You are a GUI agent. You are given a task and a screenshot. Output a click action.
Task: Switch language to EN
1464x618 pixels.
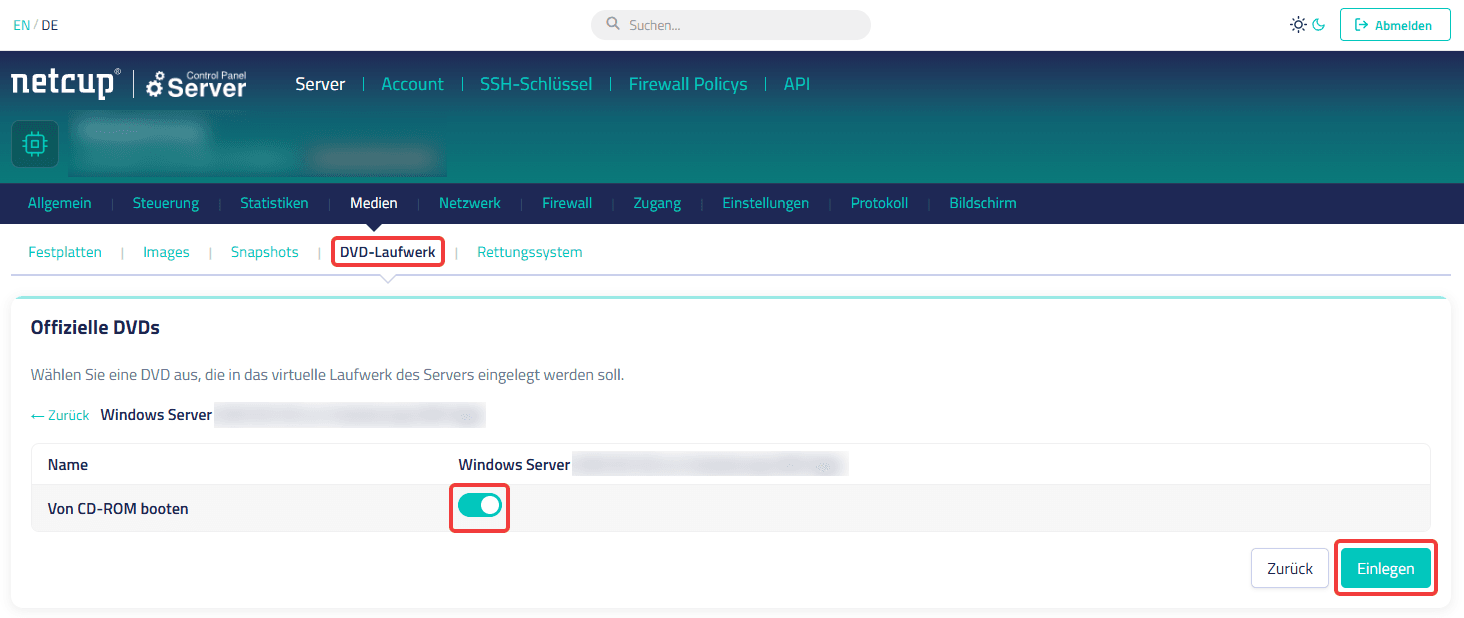(21, 25)
